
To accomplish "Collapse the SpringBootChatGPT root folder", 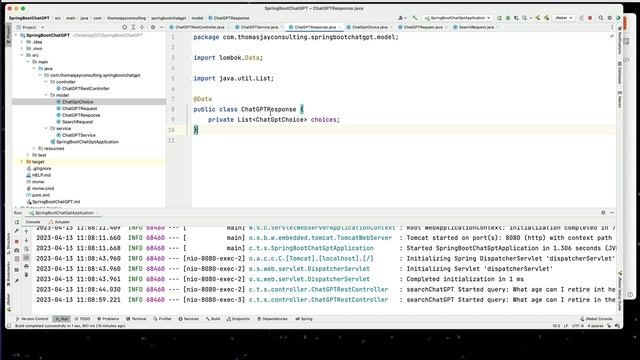I will pyautogui.click(x=16, y=36).
